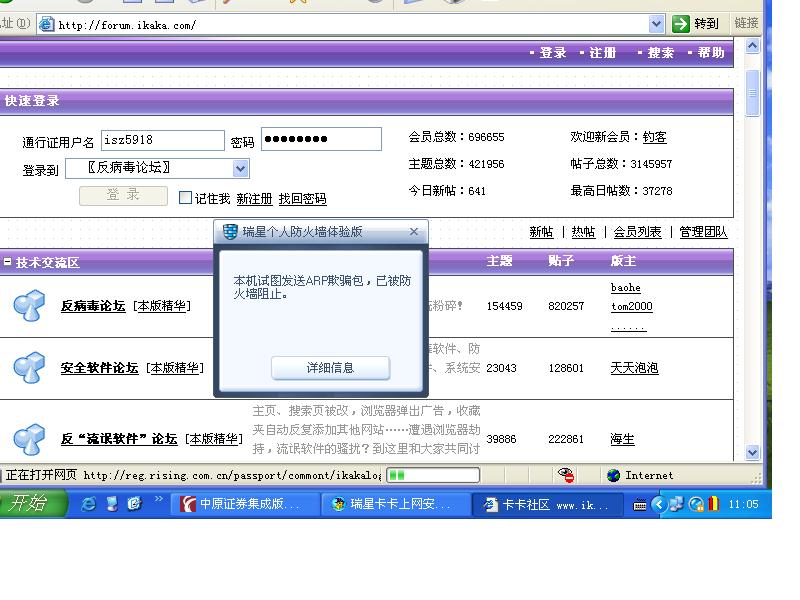Viewport: 800px width, 600px height.
Task: Click the page scrollbar down arrow
Action: [x=753, y=452]
